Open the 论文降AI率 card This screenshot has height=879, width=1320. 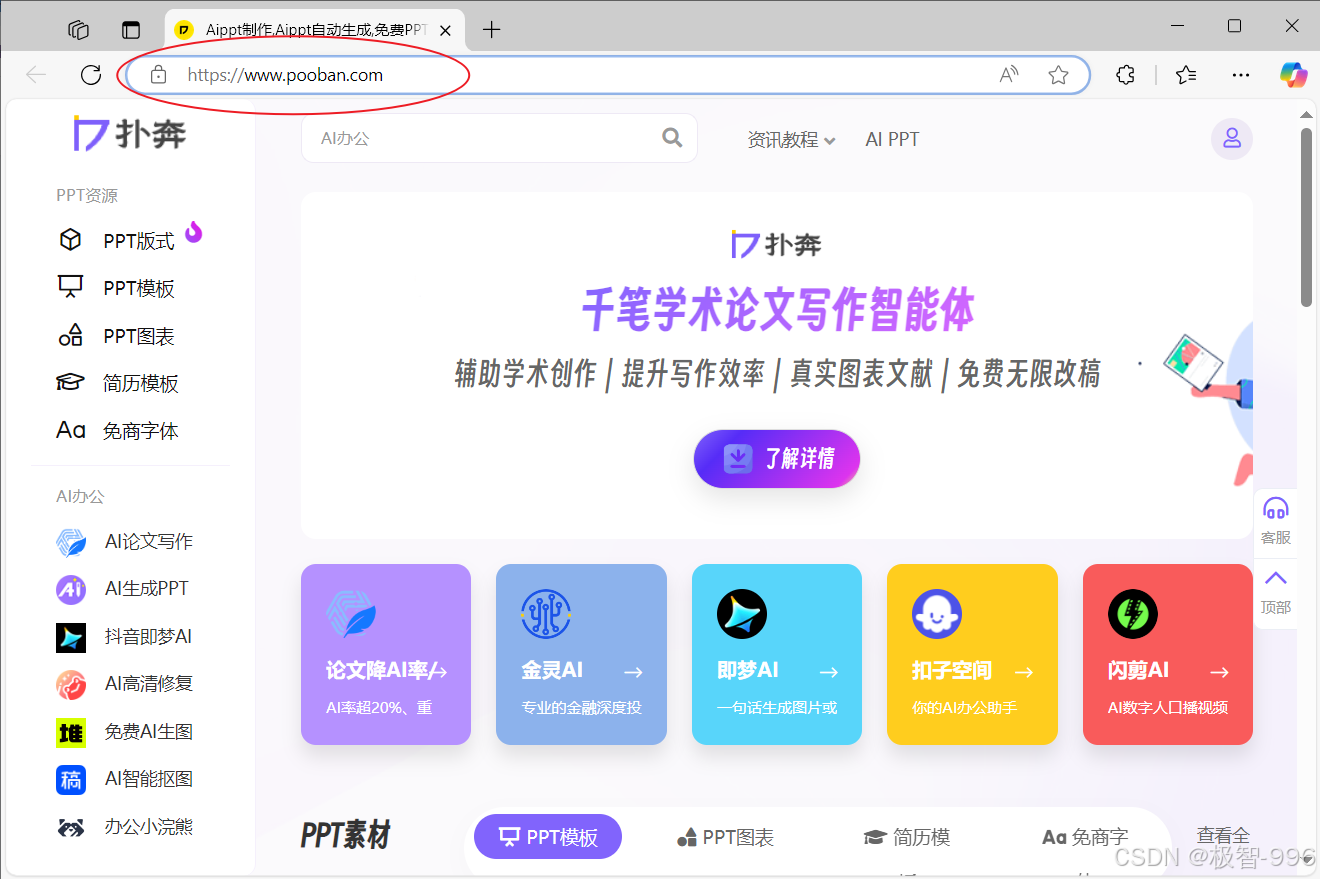(x=386, y=654)
